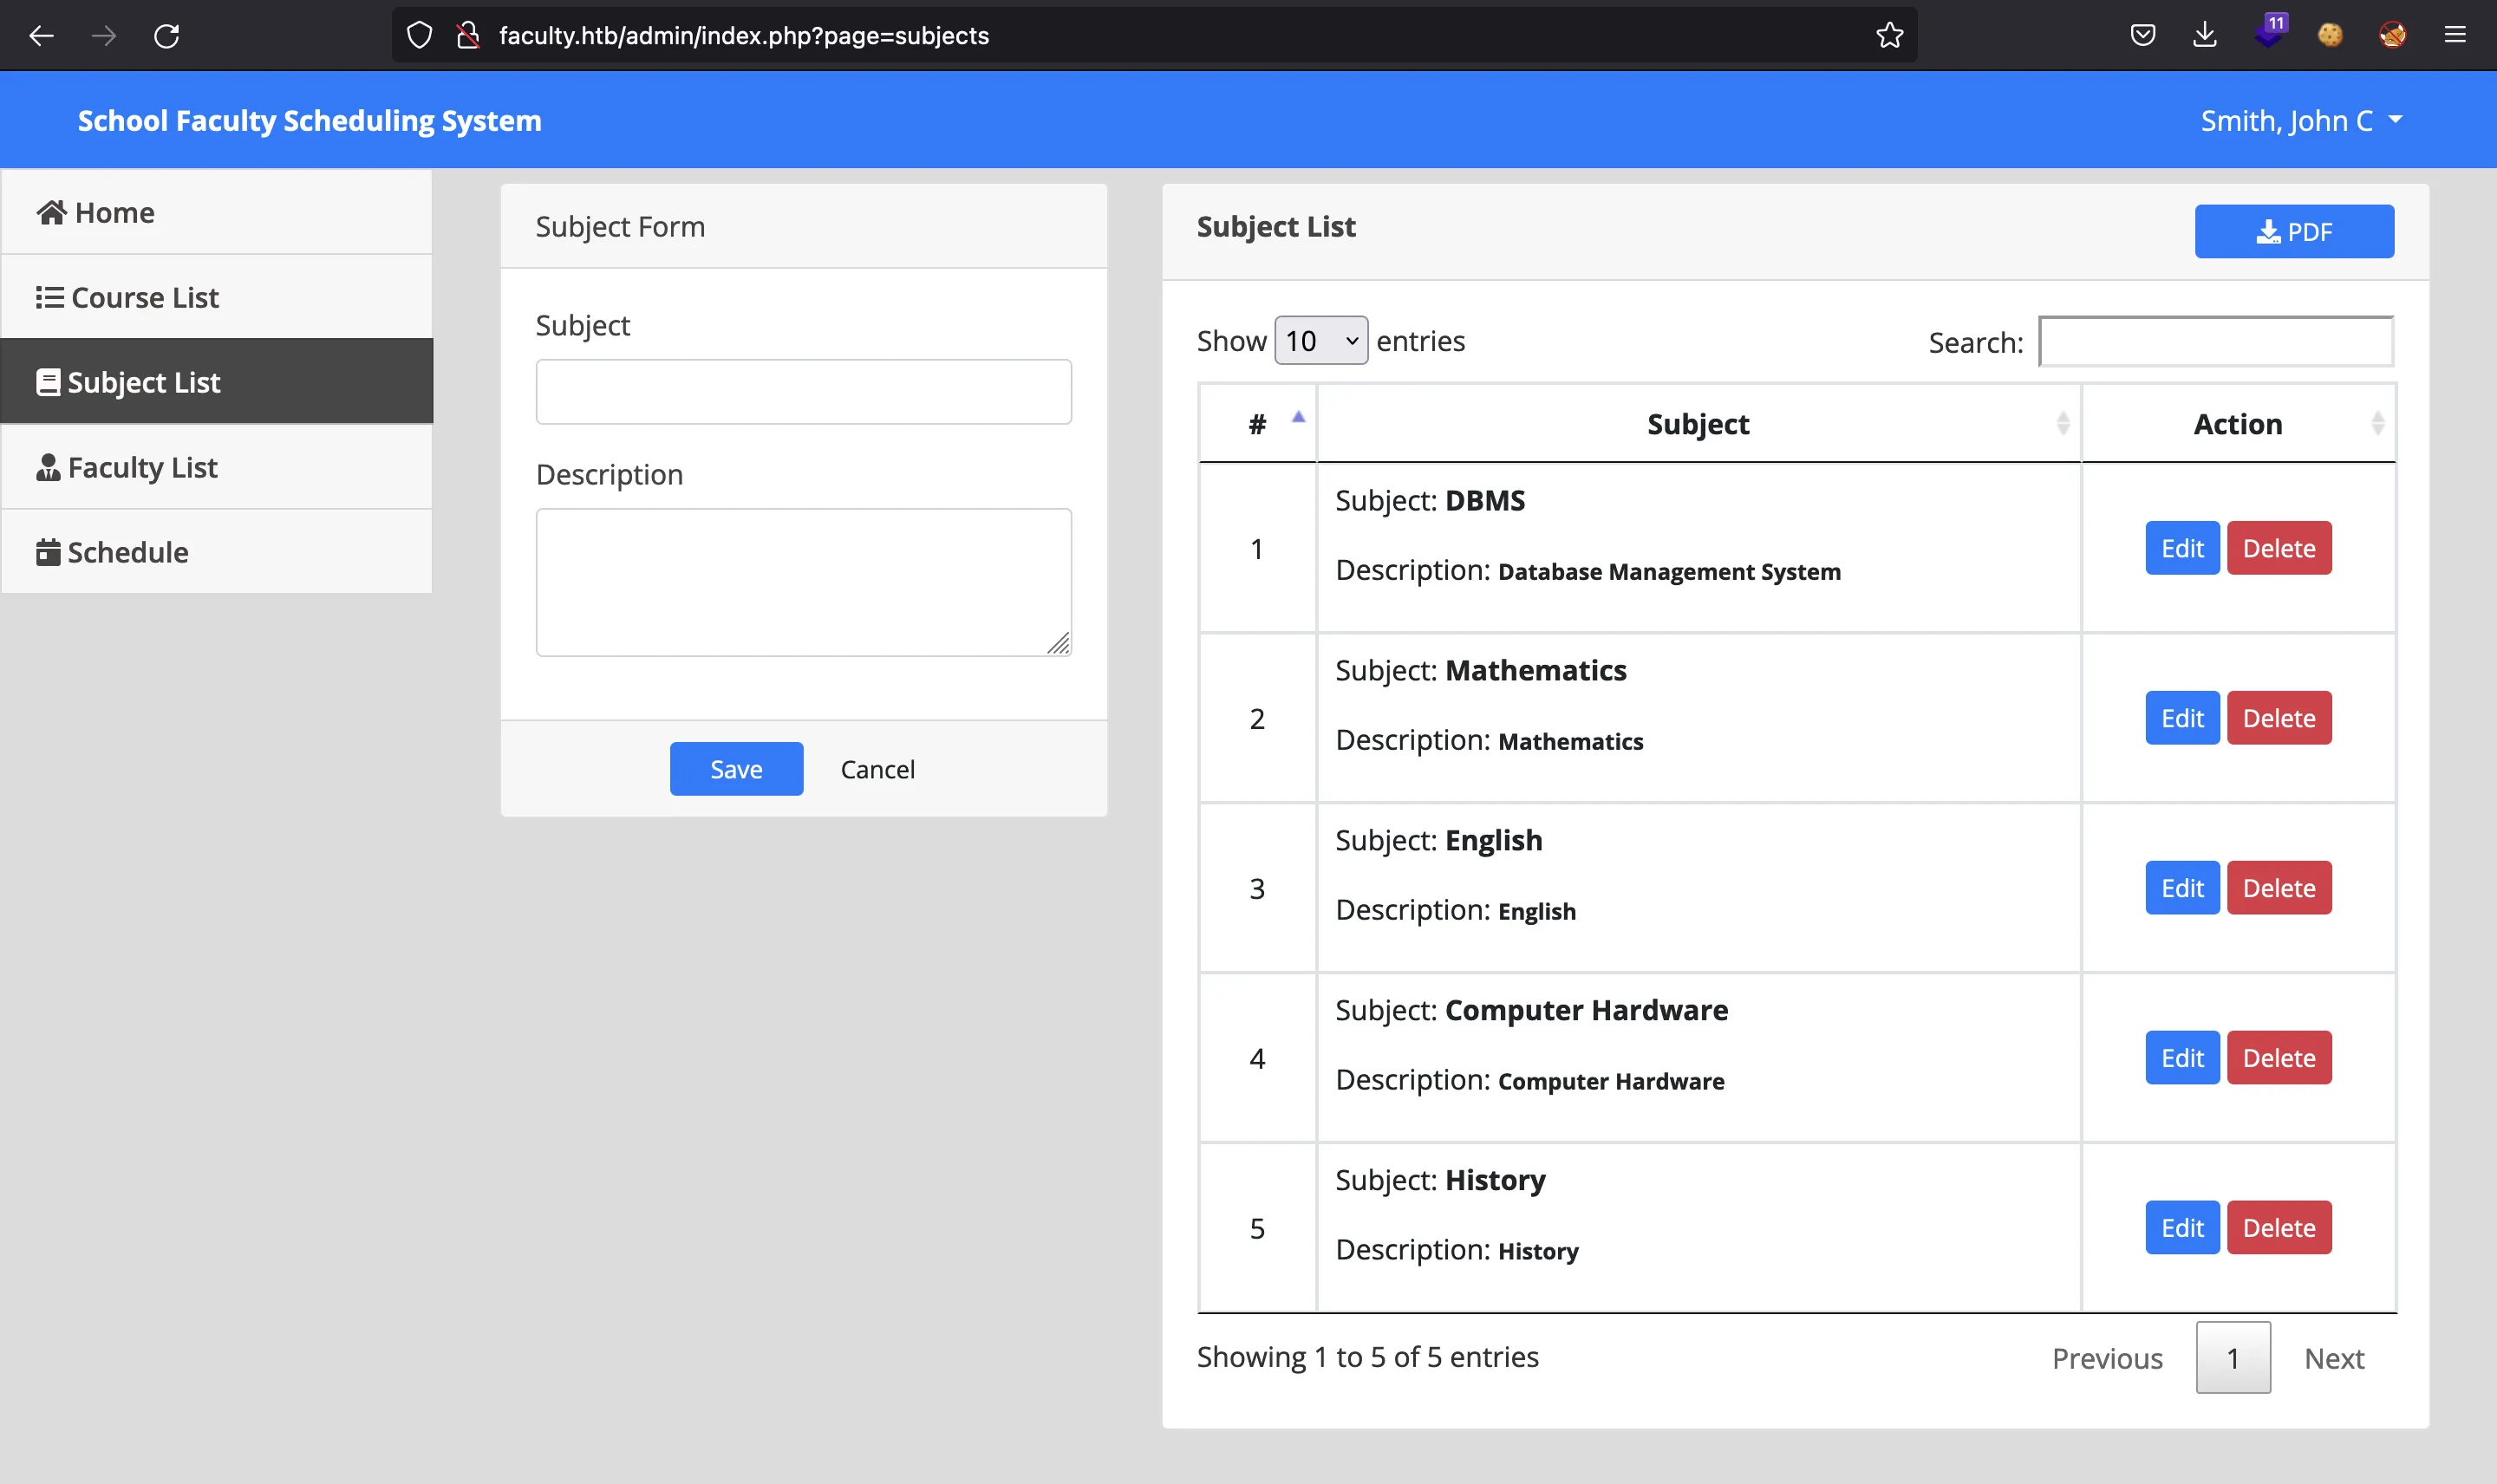The width and height of the screenshot is (2497, 1484).
Task: Focus the Search box in Subject List
Action: point(2215,342)
